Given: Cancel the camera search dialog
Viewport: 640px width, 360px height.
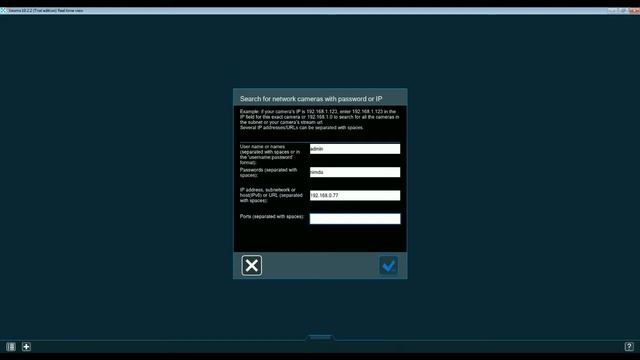Looking at the screenshot, I should [x=251, y=265].
